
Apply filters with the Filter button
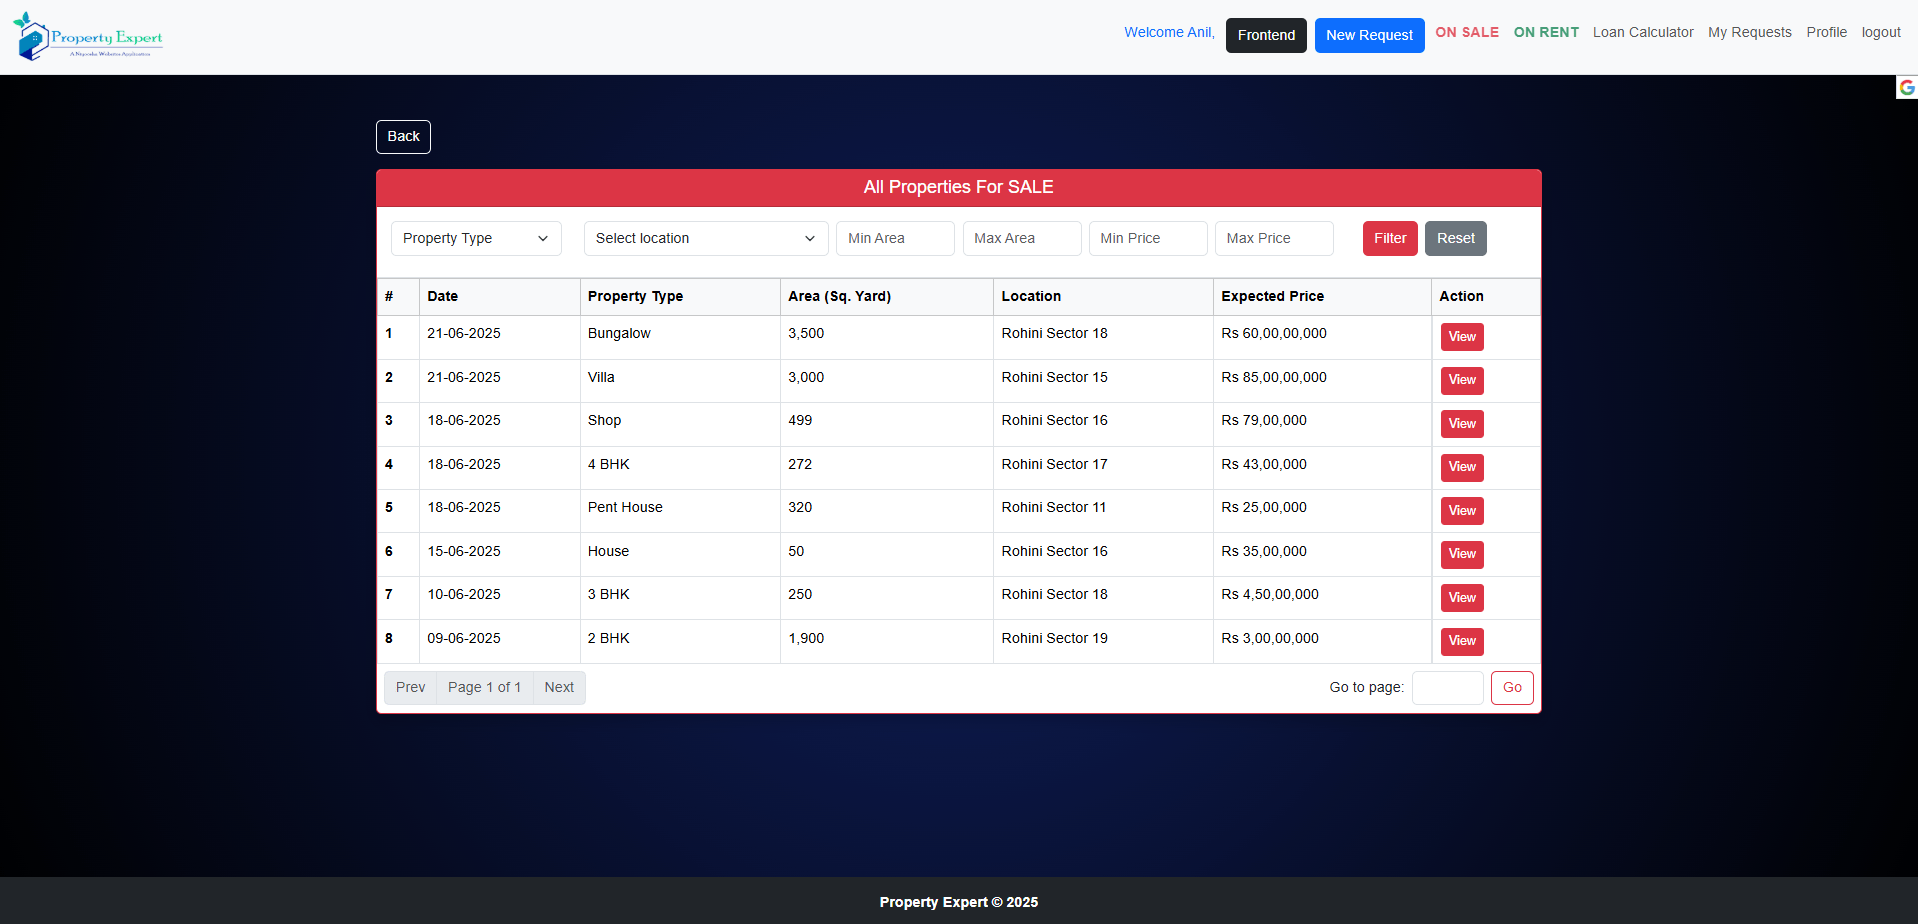(1389, 238)
